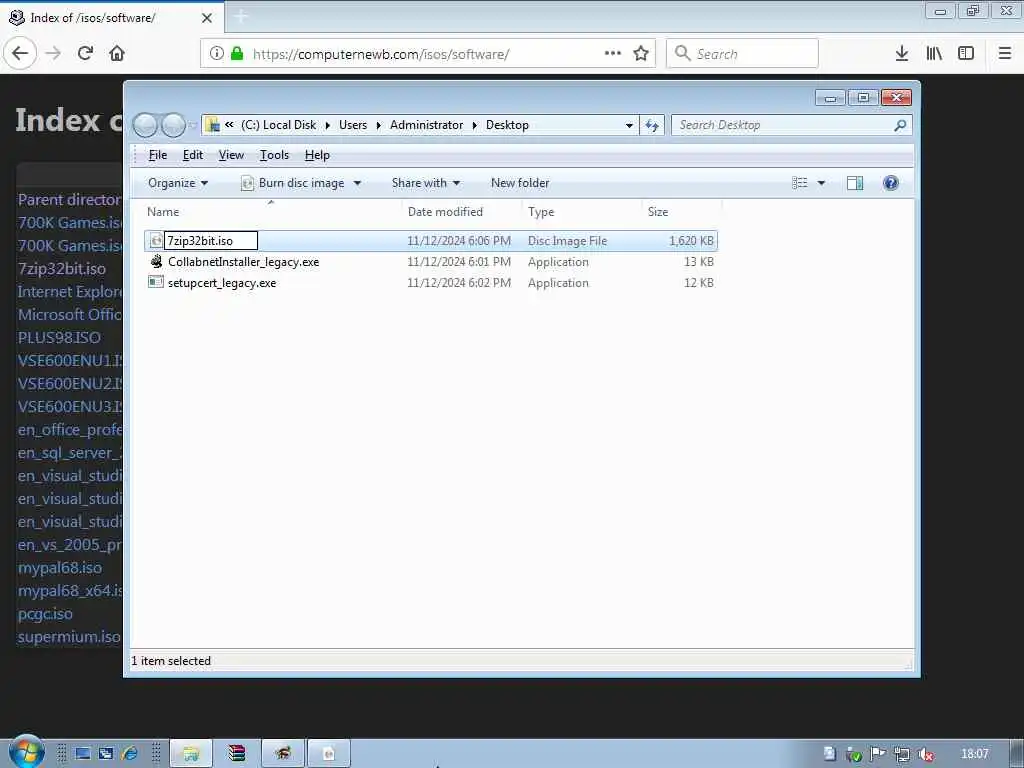Click the (C:) Local Disk breadcrumb
The width and height of the screenshot is (1024, 768).
[278, 125]
